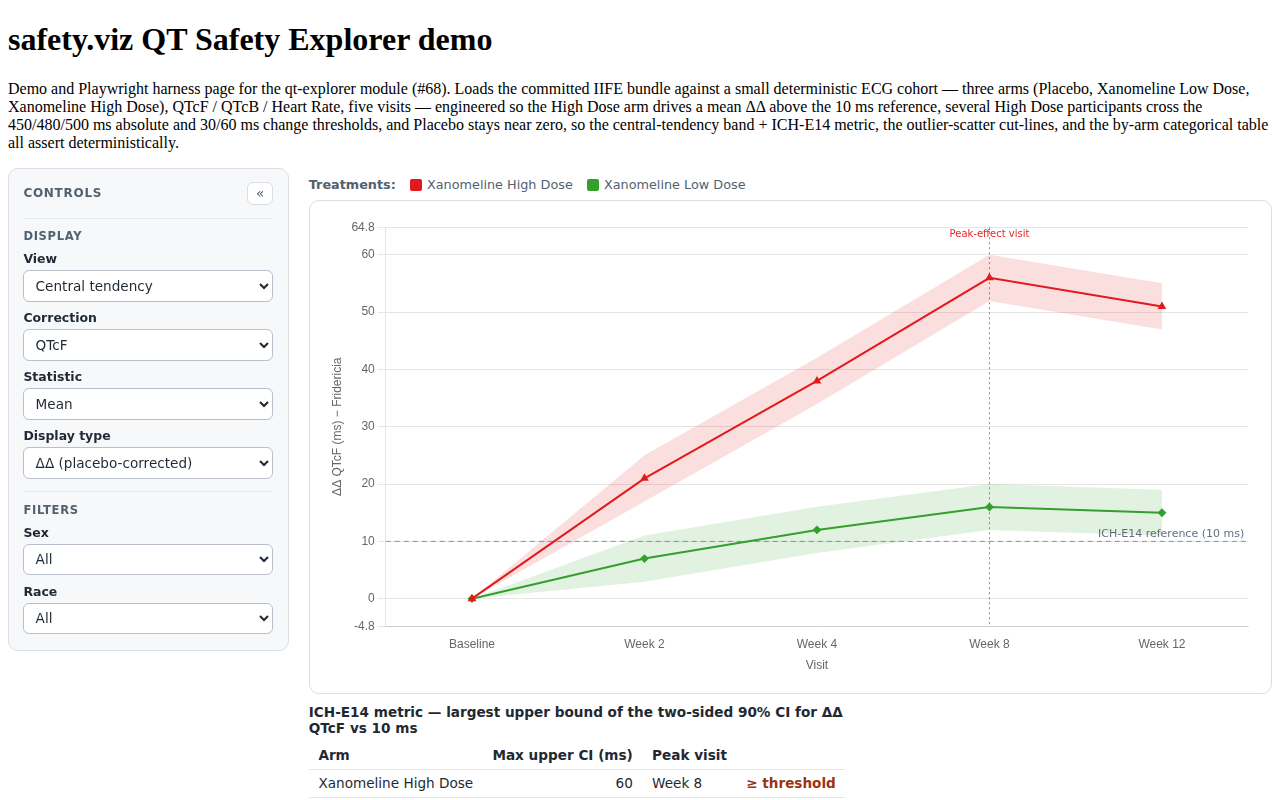Click the Low Dose diamond marker at Week 8

pos(989,507)
